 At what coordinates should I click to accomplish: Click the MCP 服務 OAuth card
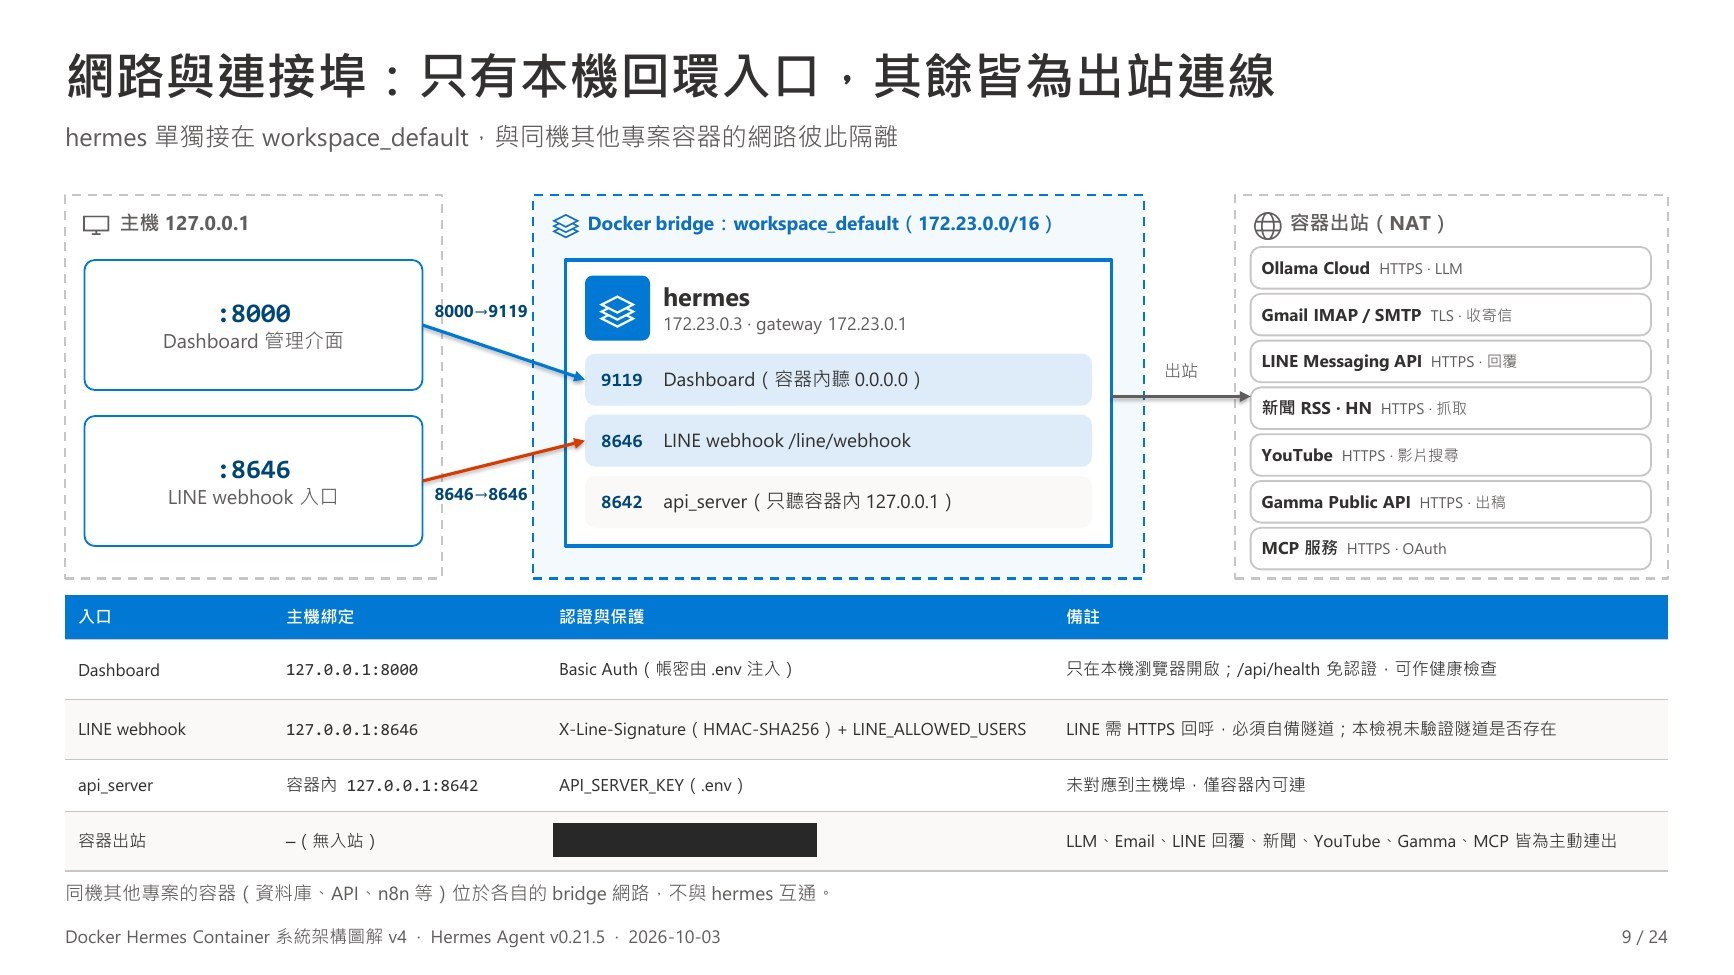pos(1450,548)
